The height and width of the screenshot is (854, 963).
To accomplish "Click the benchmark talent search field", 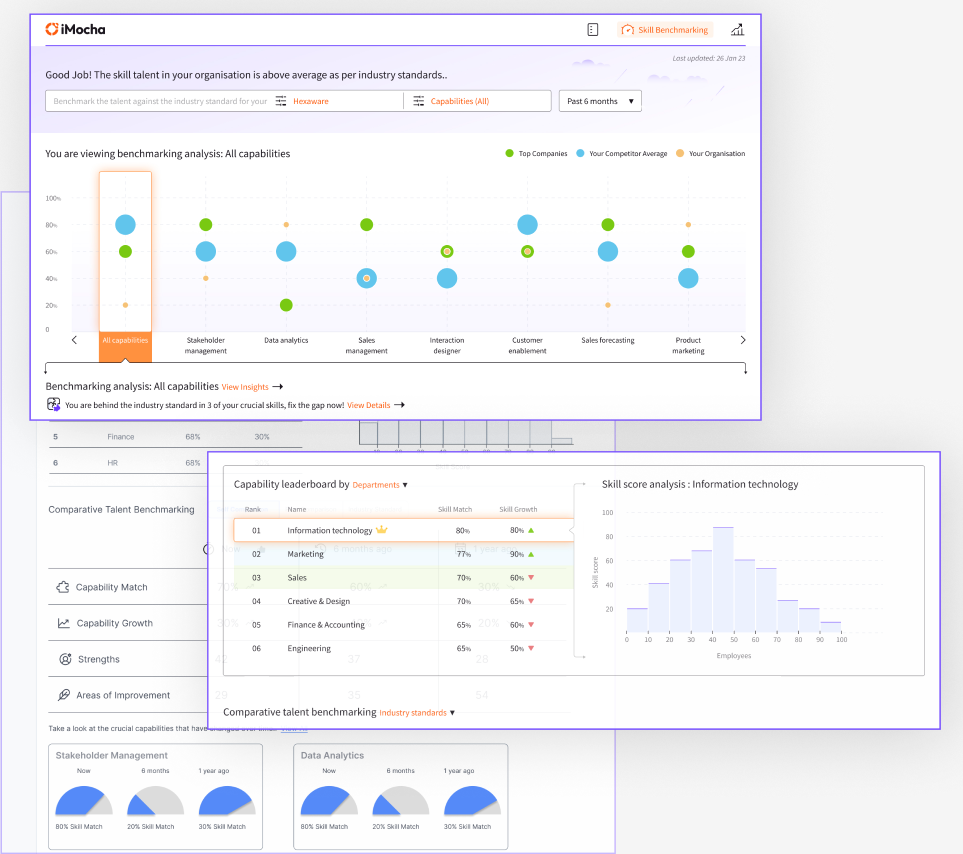I will [160, 101].
